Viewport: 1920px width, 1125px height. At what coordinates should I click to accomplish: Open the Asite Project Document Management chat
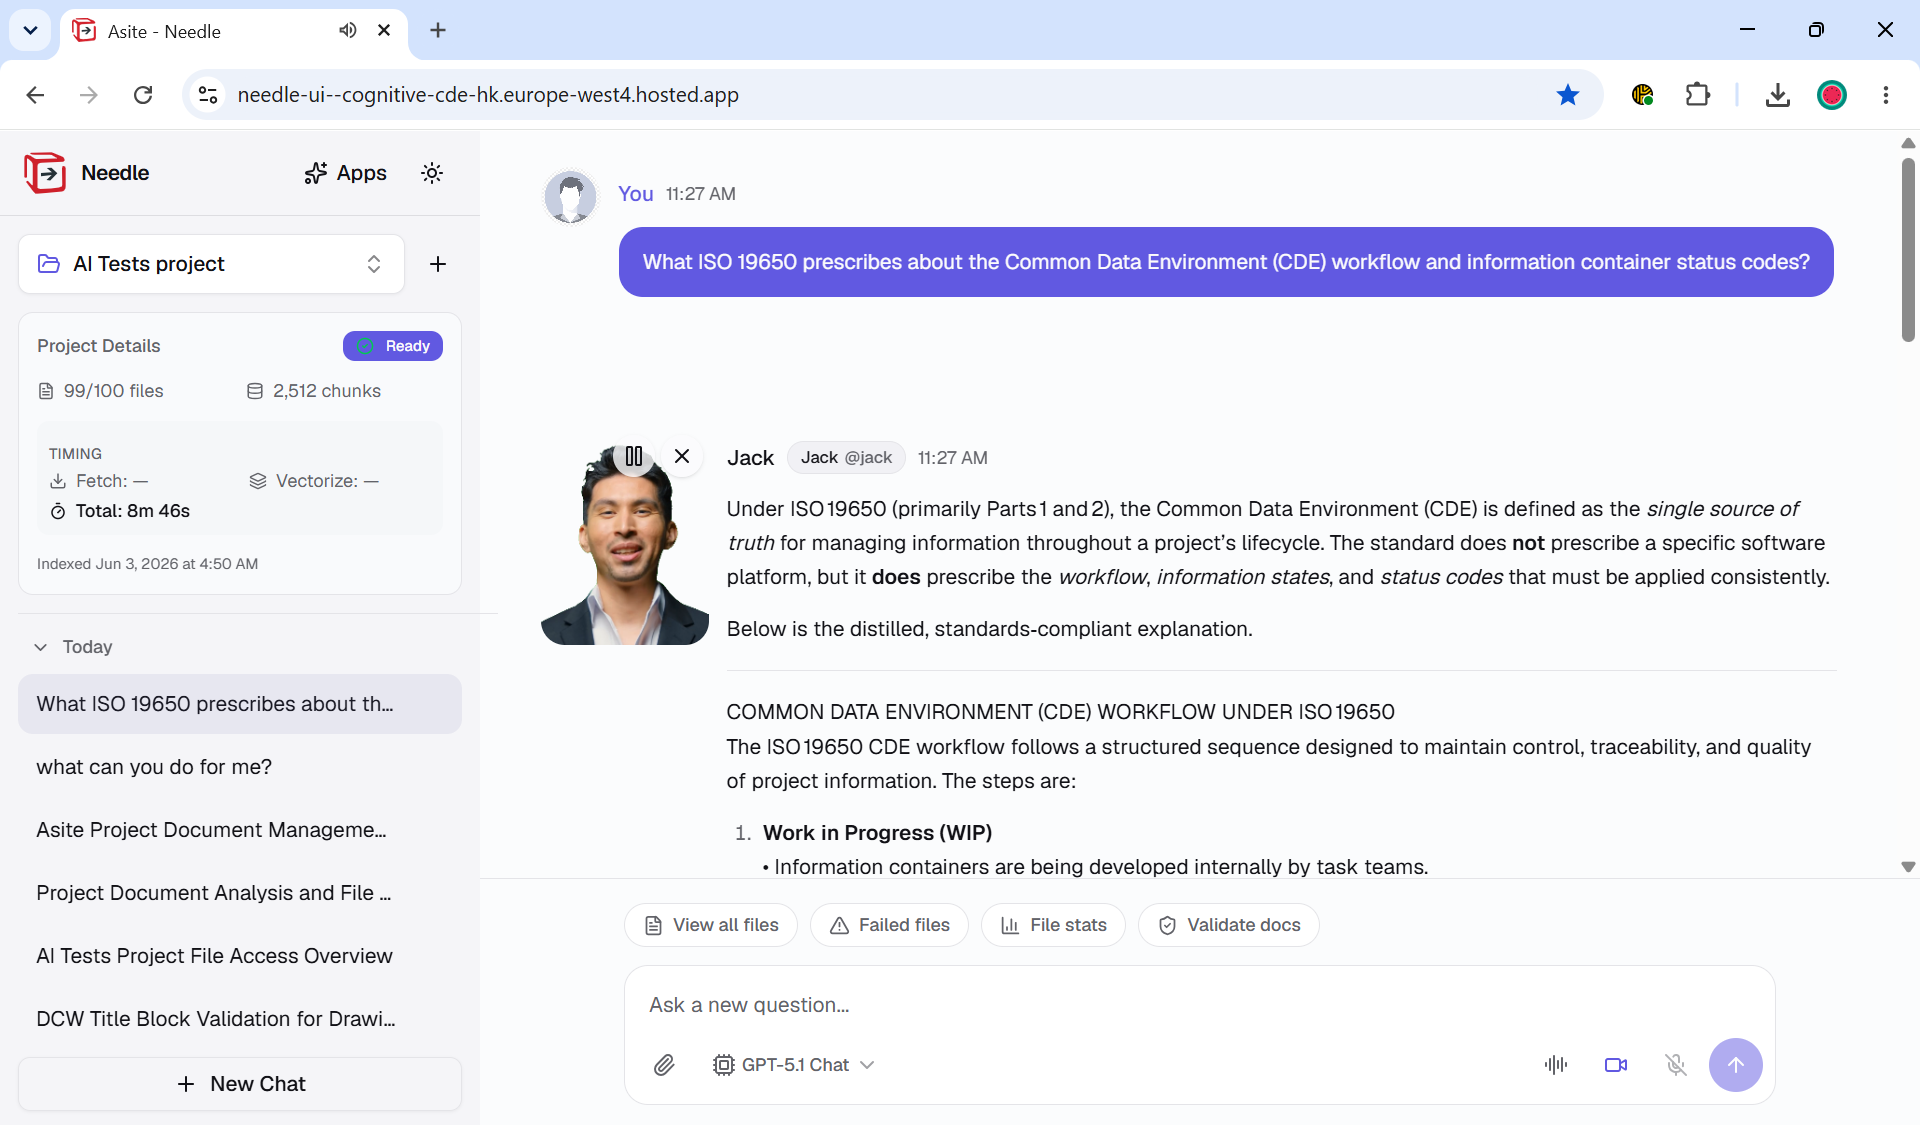point(240,830)
